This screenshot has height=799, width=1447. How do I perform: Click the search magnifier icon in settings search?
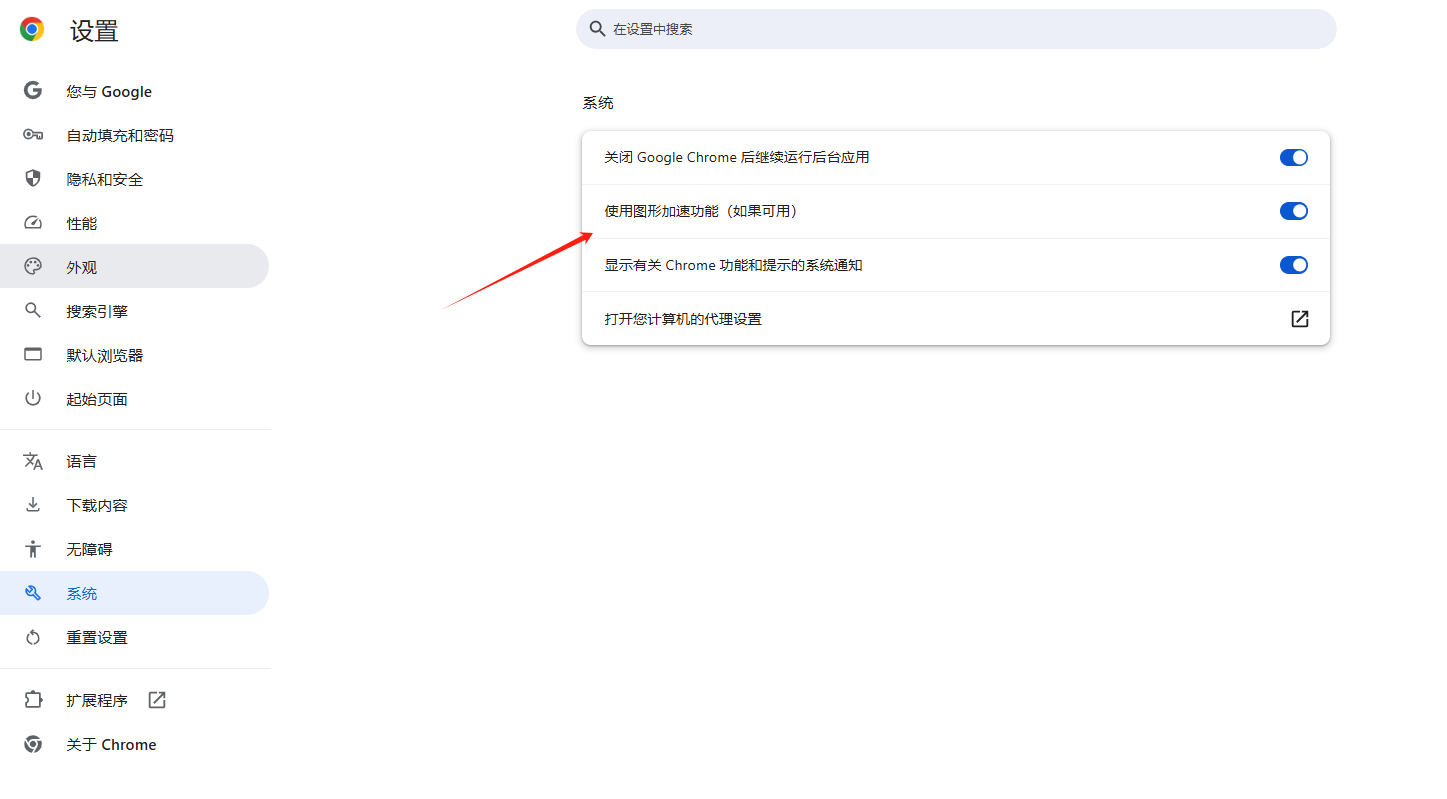[x=598, y=29]
